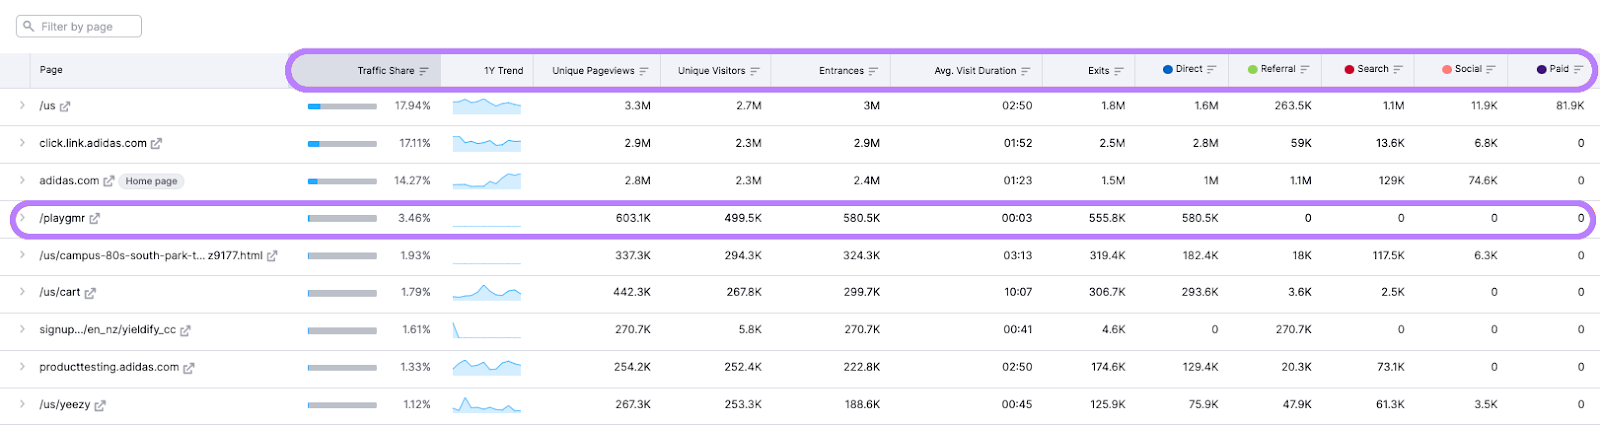Click the adidas.com trend sparkline
Image resolution: width=1600 pixels, height=425 pixels.
click(487, 180)
